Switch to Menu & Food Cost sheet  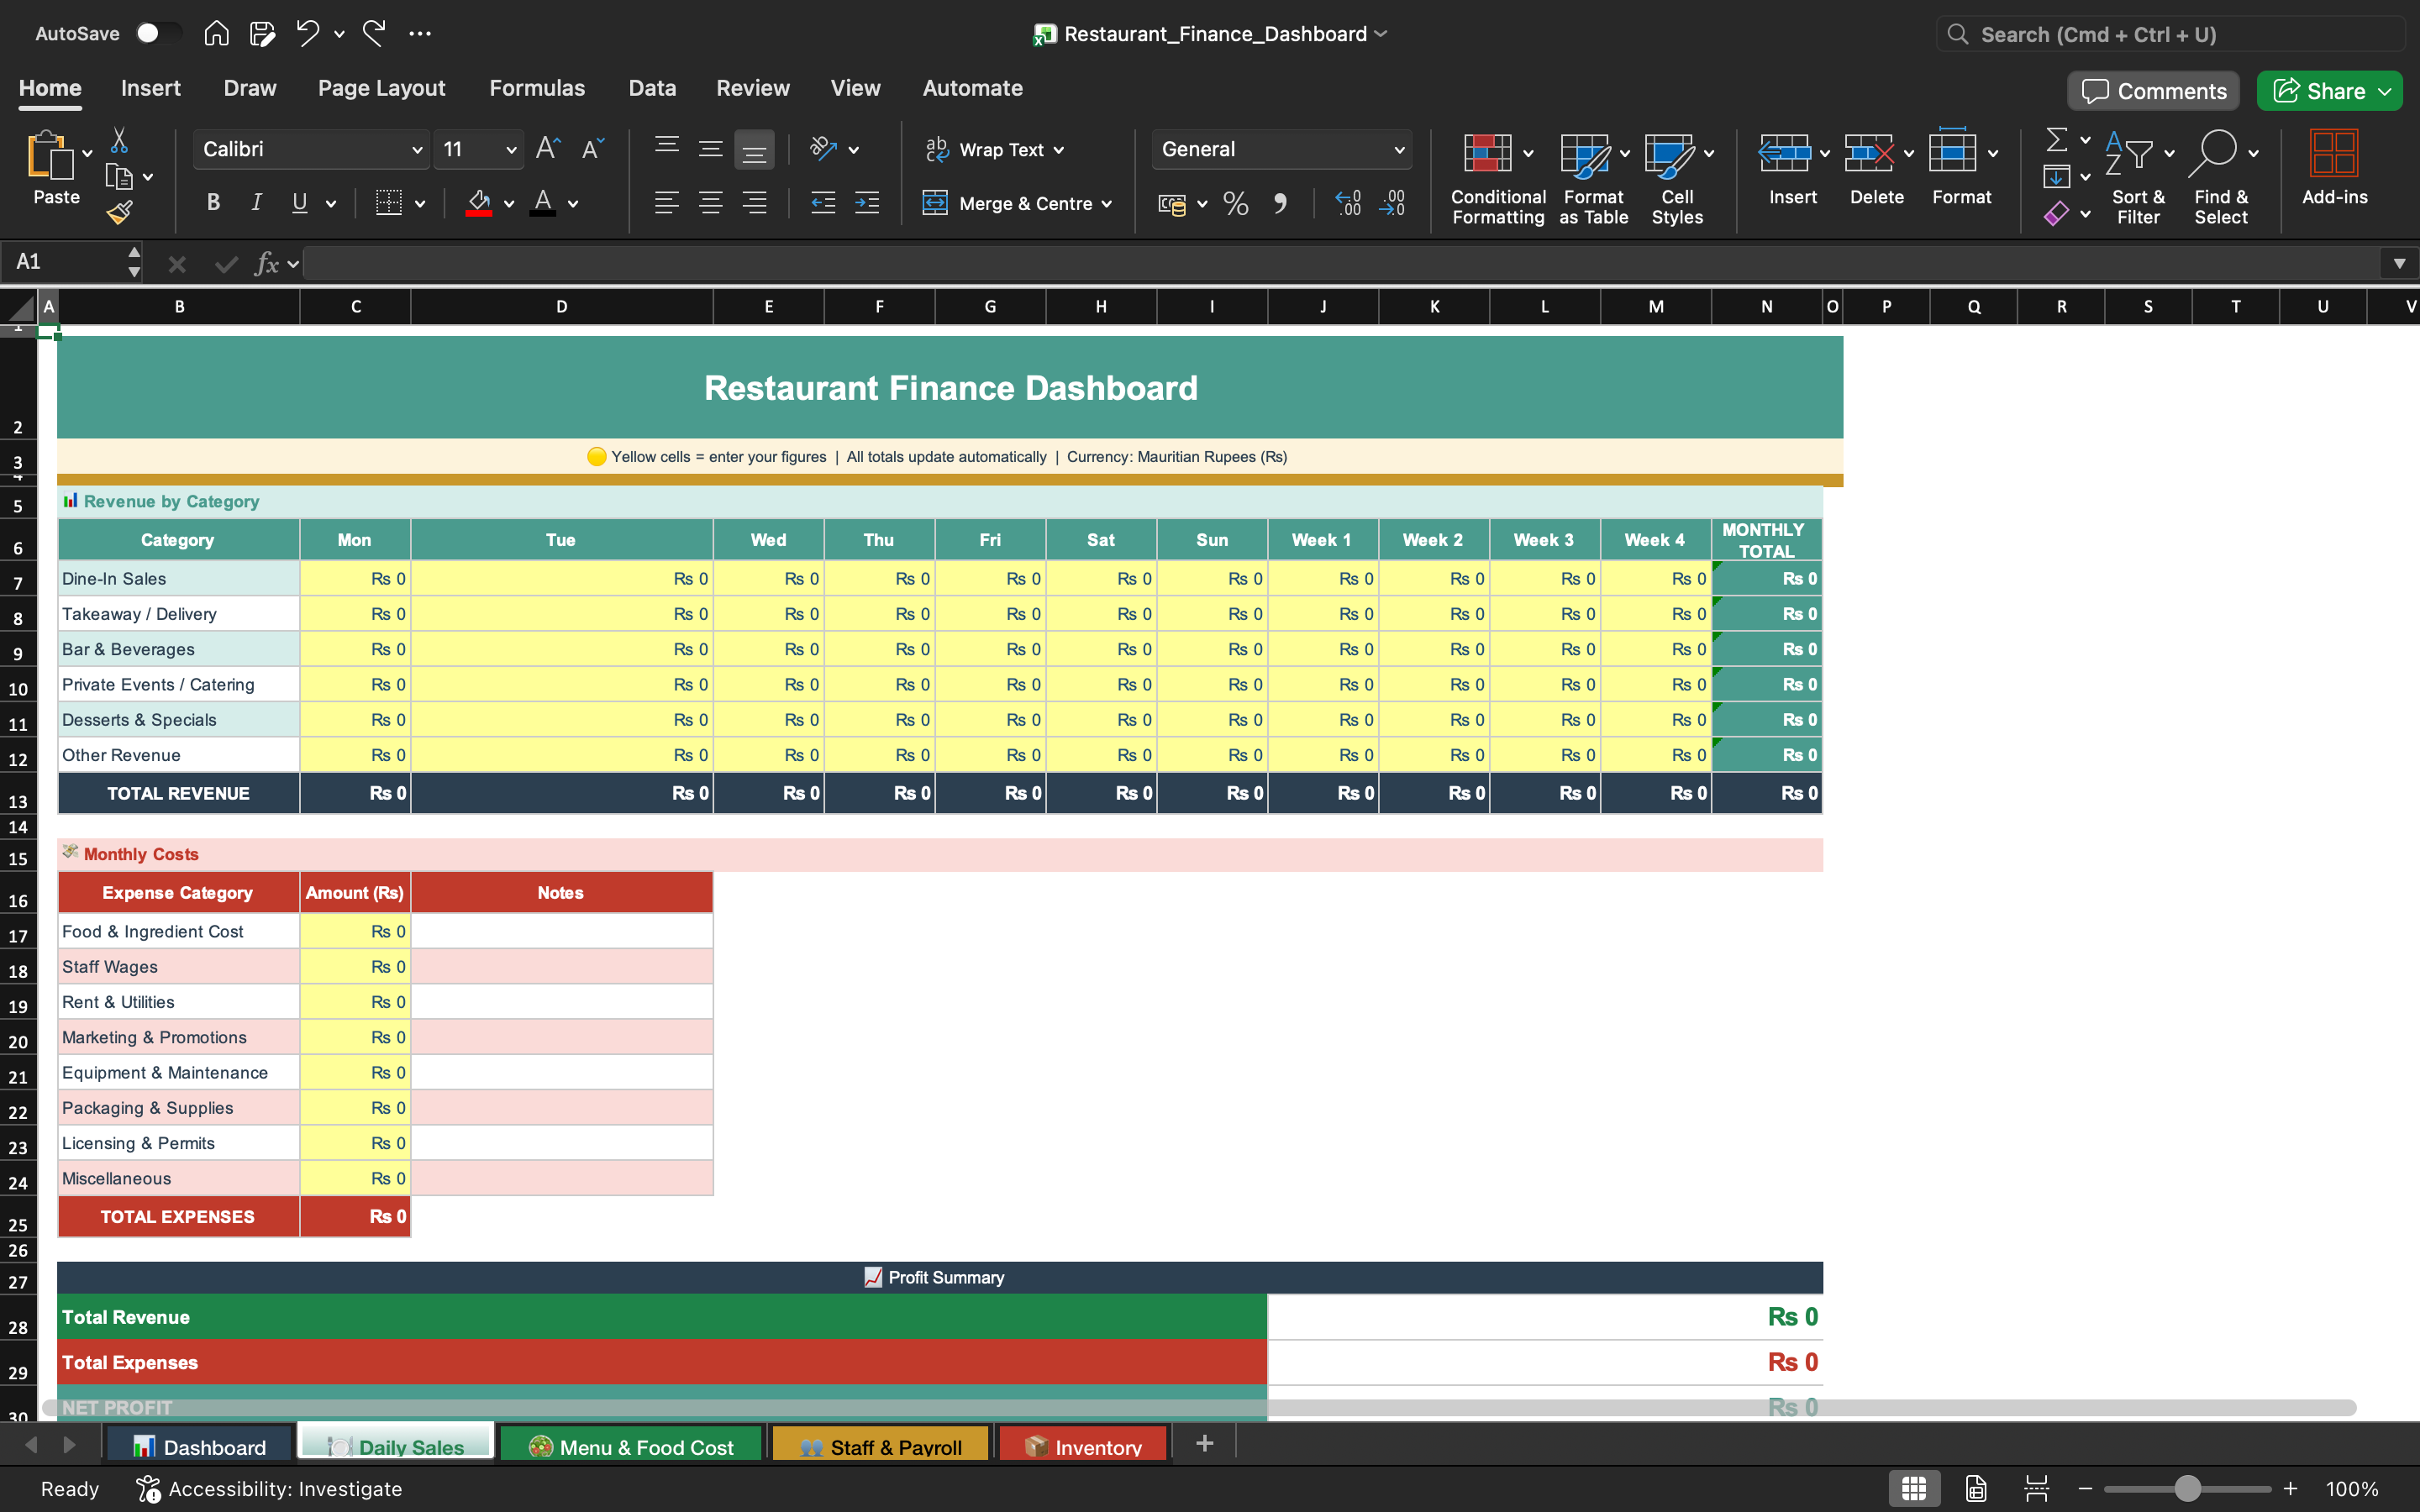click(x=631, y=1446)
